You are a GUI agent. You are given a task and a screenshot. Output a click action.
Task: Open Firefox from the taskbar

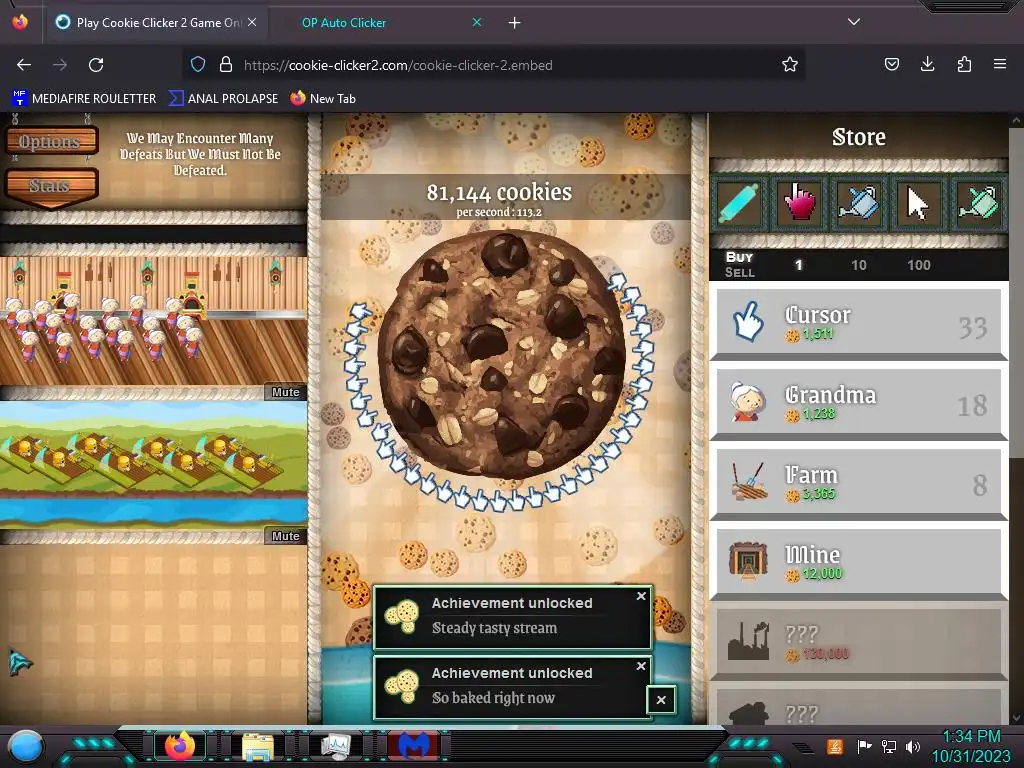point(180,746)
